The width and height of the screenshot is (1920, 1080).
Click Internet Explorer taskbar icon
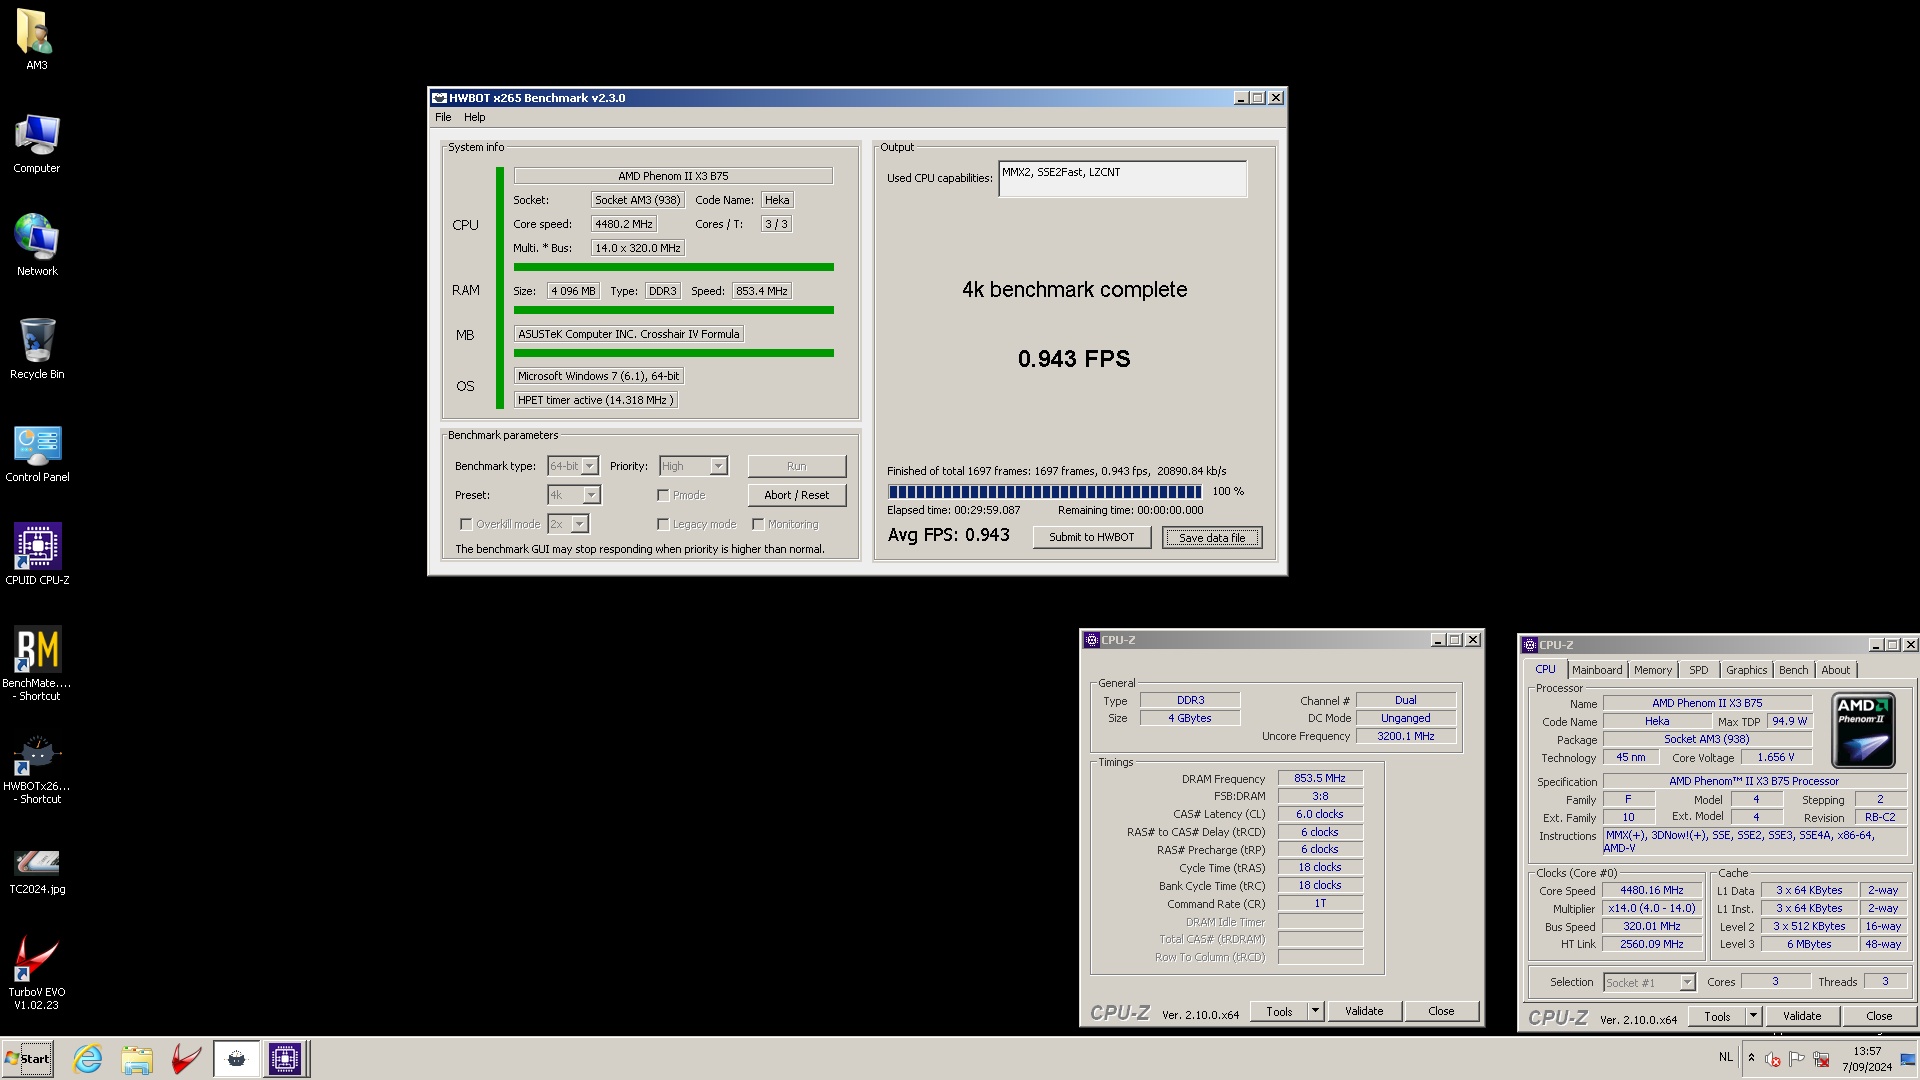[88, 1059]
